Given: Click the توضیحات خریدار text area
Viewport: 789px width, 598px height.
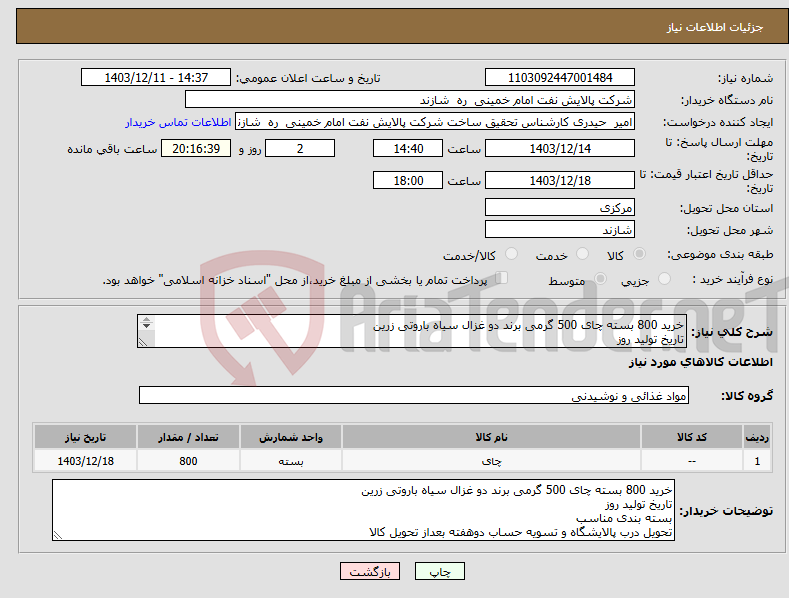Looking at the screenshot, I should [363, 510].
